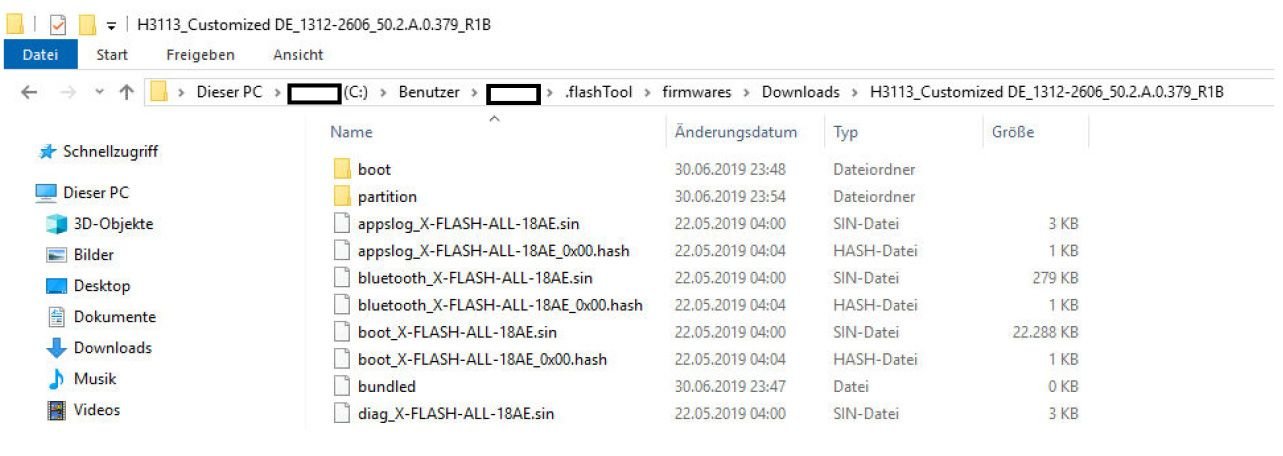1283x456 pixels.
Task: Open the quick access toolbar dropdown arrow
Action: pyautogui.click(x=111, y=25)
